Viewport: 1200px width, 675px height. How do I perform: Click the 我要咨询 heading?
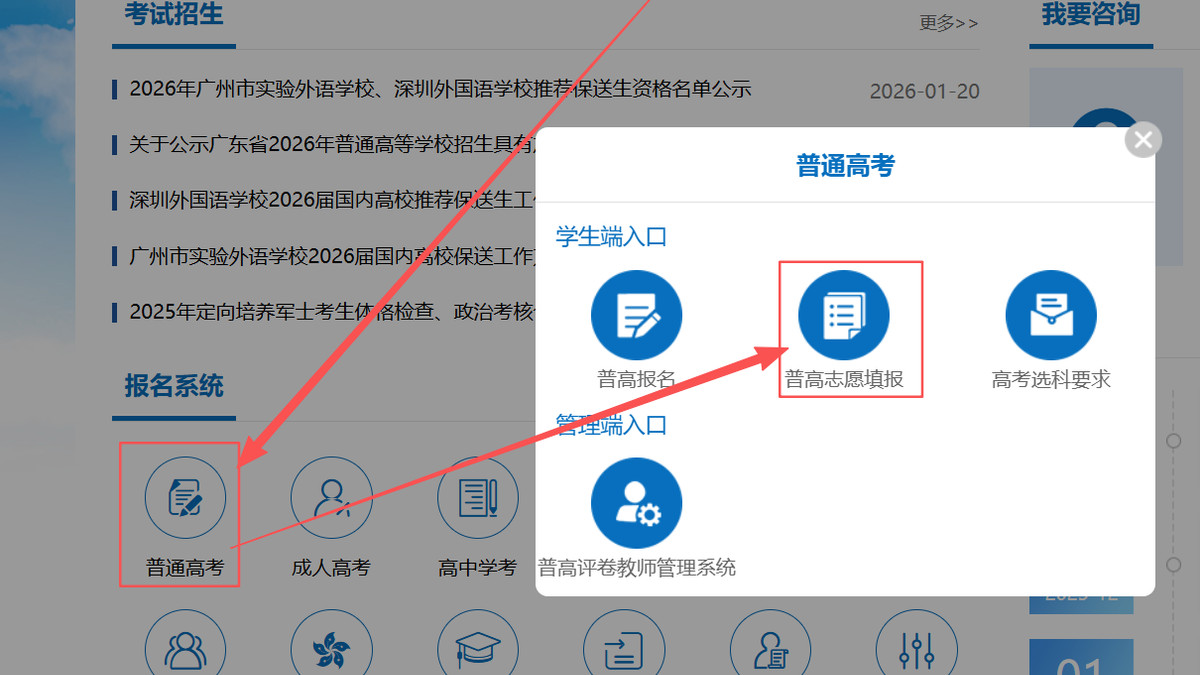pyautogui.click(x=1089, y=15)
